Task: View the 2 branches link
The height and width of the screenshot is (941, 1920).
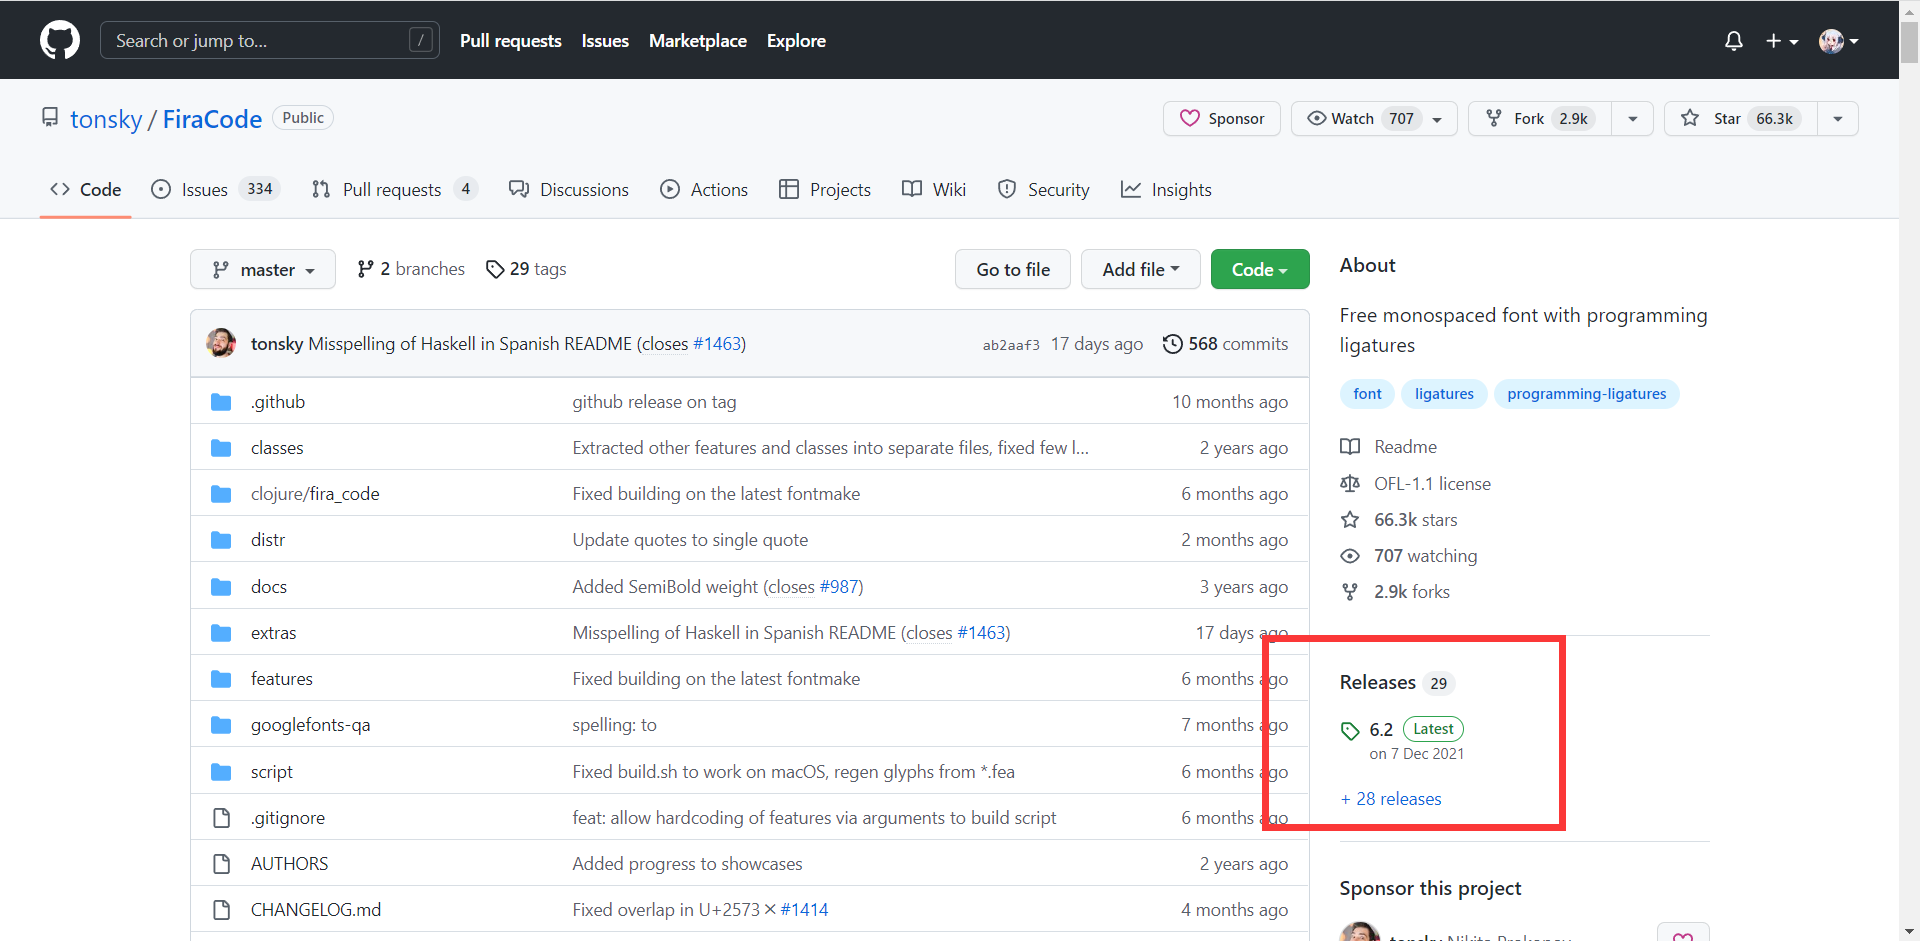Action: point(411,269)
